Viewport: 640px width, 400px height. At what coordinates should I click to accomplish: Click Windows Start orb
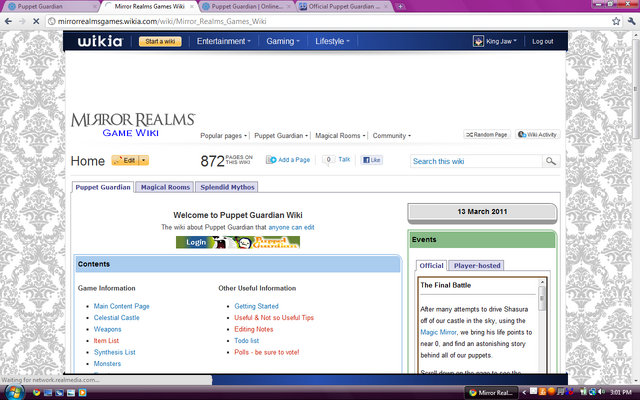14,392
